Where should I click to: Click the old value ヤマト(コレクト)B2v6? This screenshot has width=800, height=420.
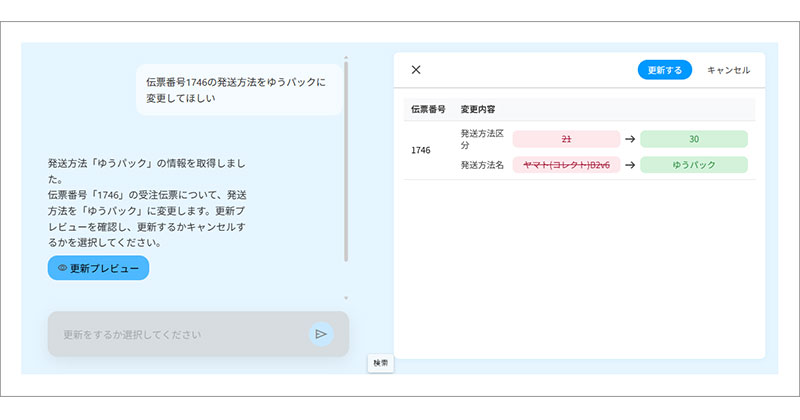[x=566, y=165]
